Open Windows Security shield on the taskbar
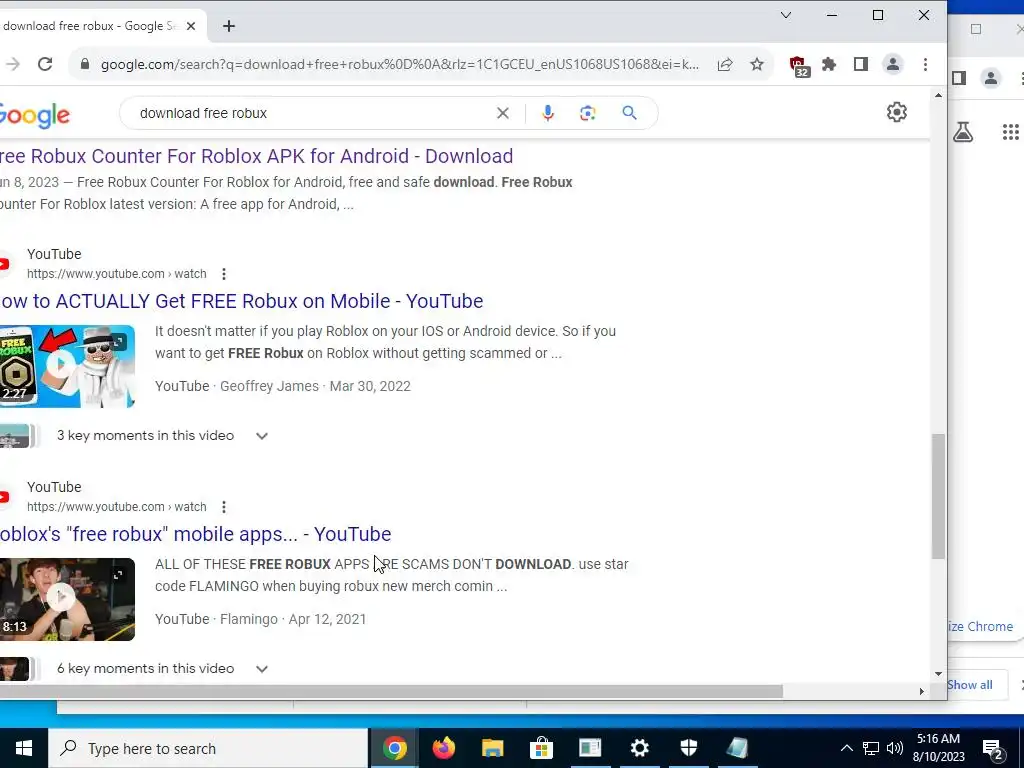1024x768 pixels. tap(689, 748)
